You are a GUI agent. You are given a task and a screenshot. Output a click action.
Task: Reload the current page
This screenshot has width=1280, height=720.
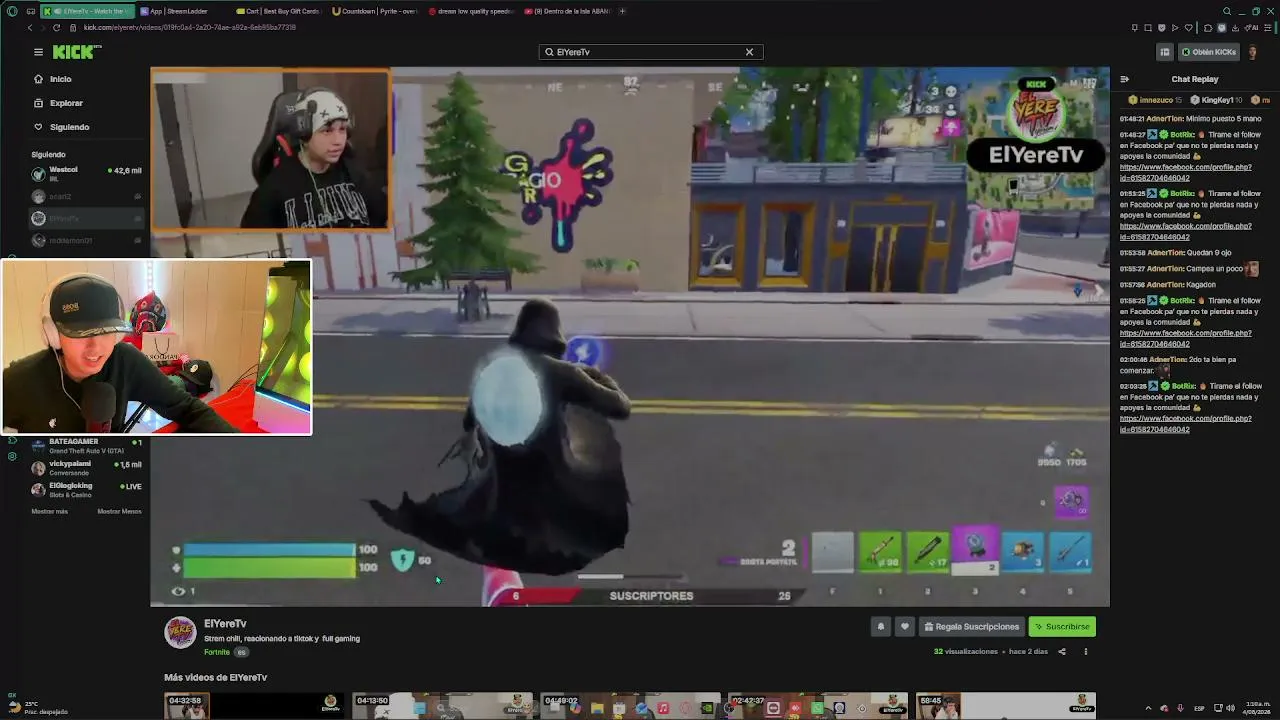(56, 27)
